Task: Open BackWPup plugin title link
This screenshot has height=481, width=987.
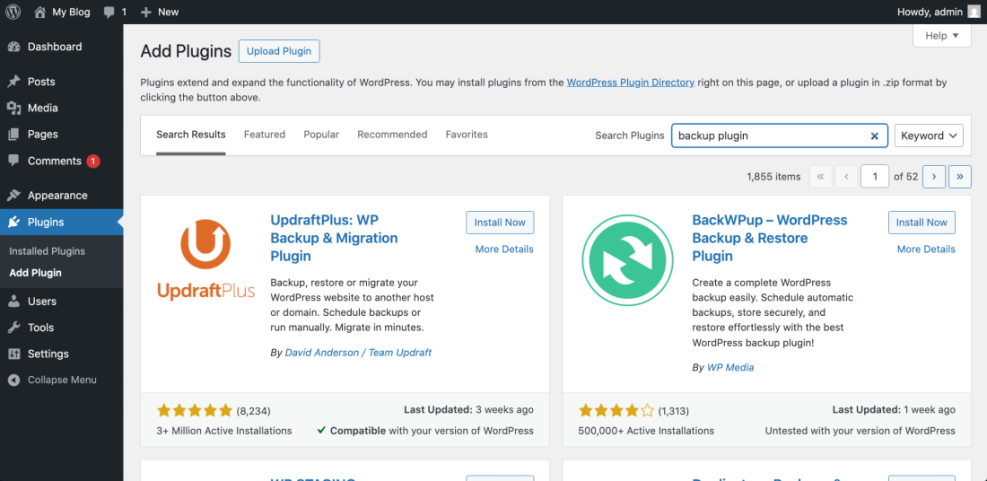Action: coord(769,238)
